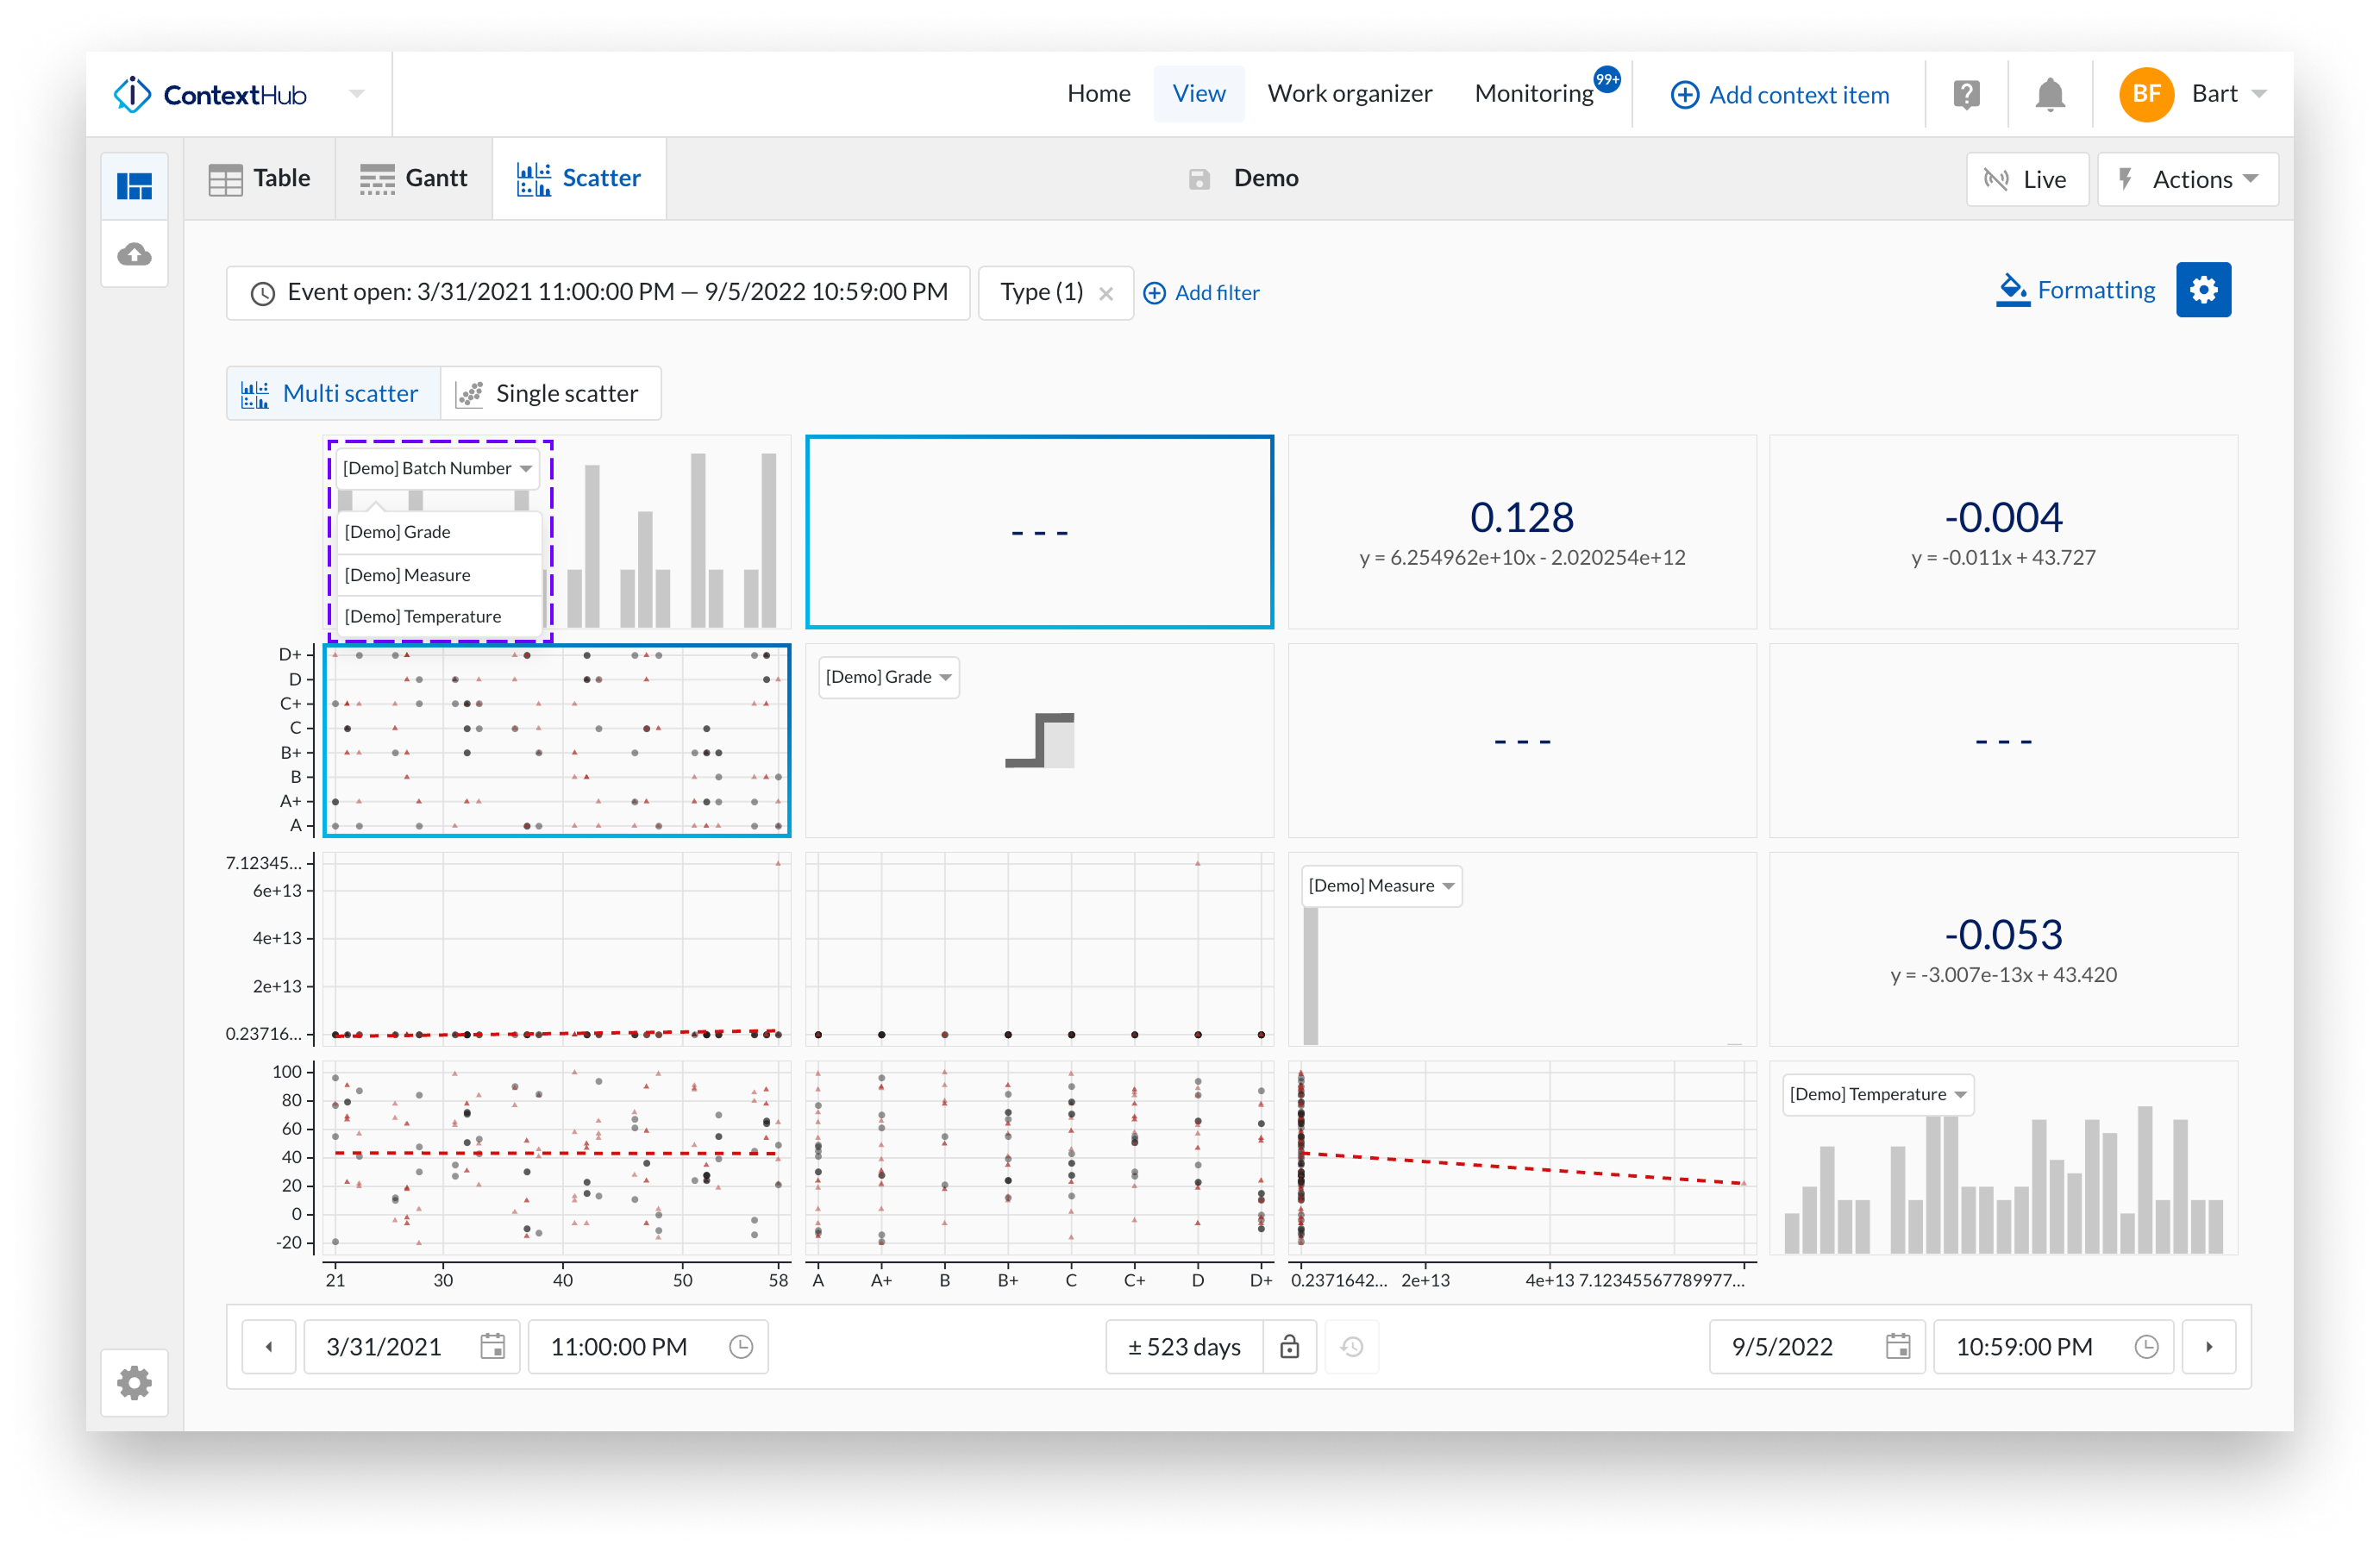This screenshot has width=2380, height=1552.
Task: Click Add filter link
Action: point(1201,293)
